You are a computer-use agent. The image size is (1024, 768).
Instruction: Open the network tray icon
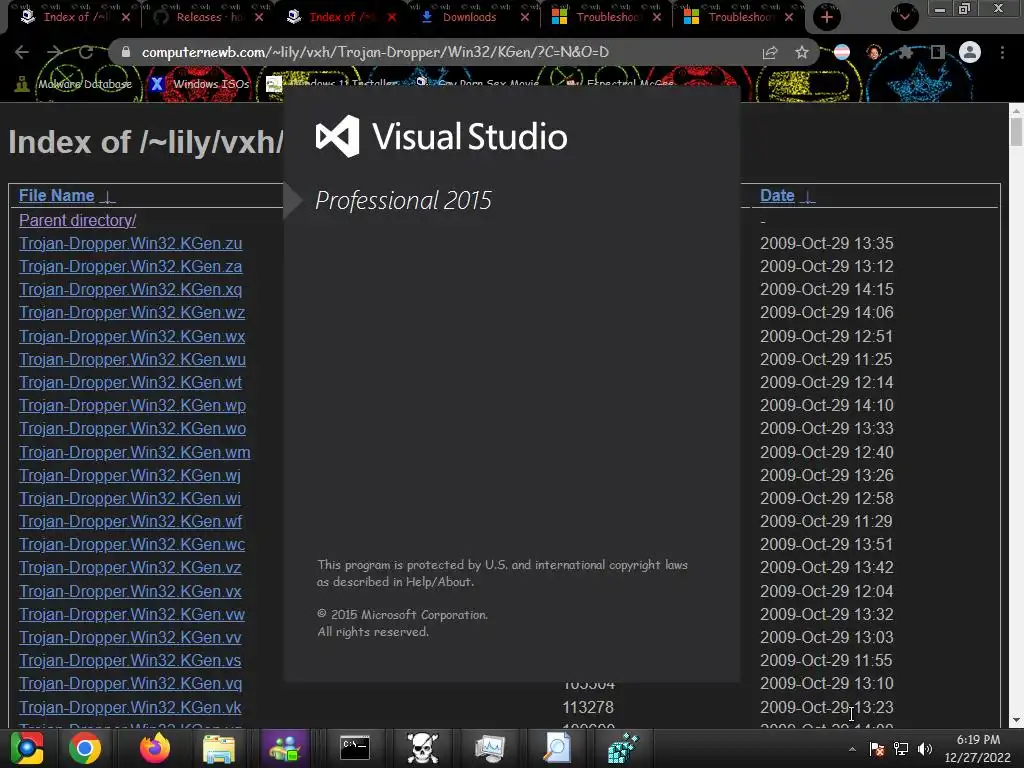pos(901,749)
